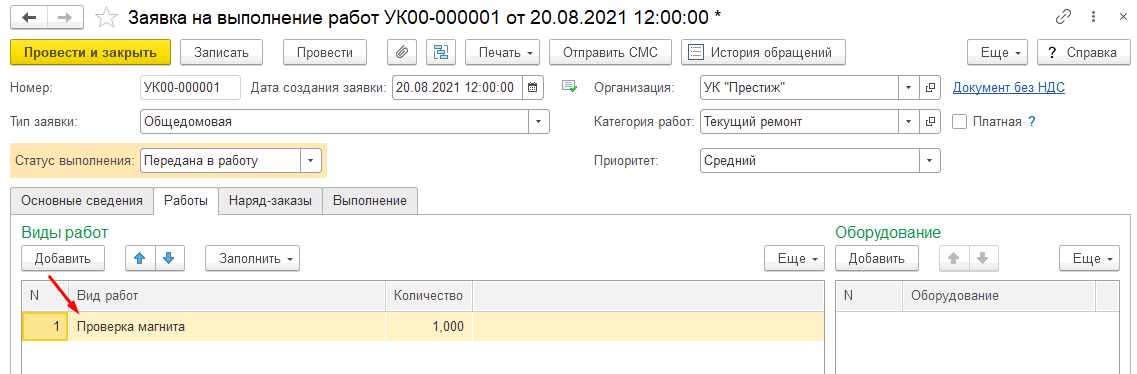Image resolution: width=1137 pixels, height=374 pixels.
Task: Click the Вид работ column header
Action: pos(227,296)
